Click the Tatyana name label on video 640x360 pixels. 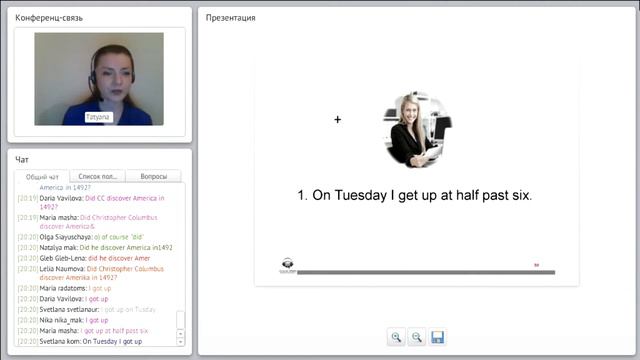98,117
